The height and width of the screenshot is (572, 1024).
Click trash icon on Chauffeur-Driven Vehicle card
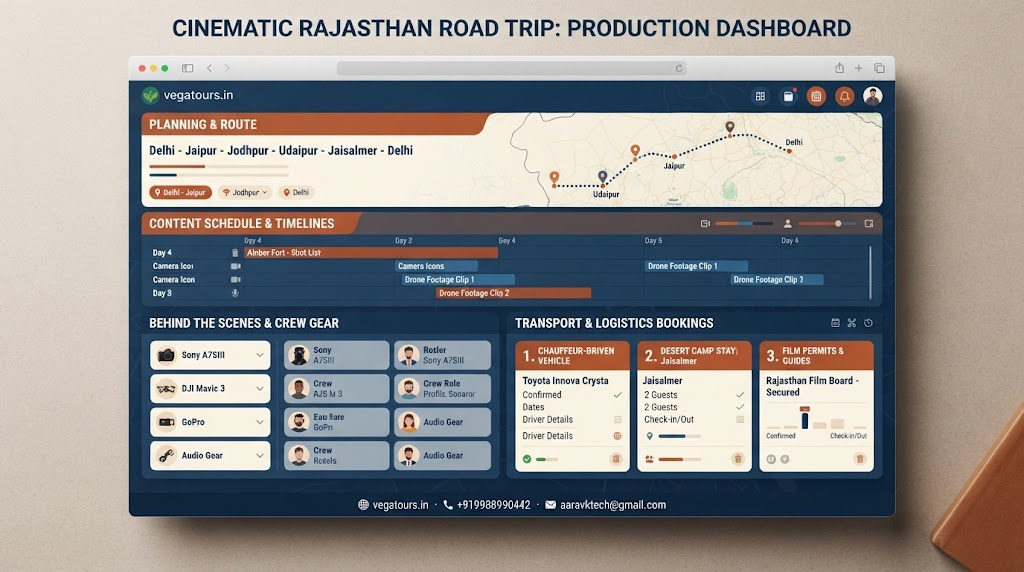click(616, 459)
